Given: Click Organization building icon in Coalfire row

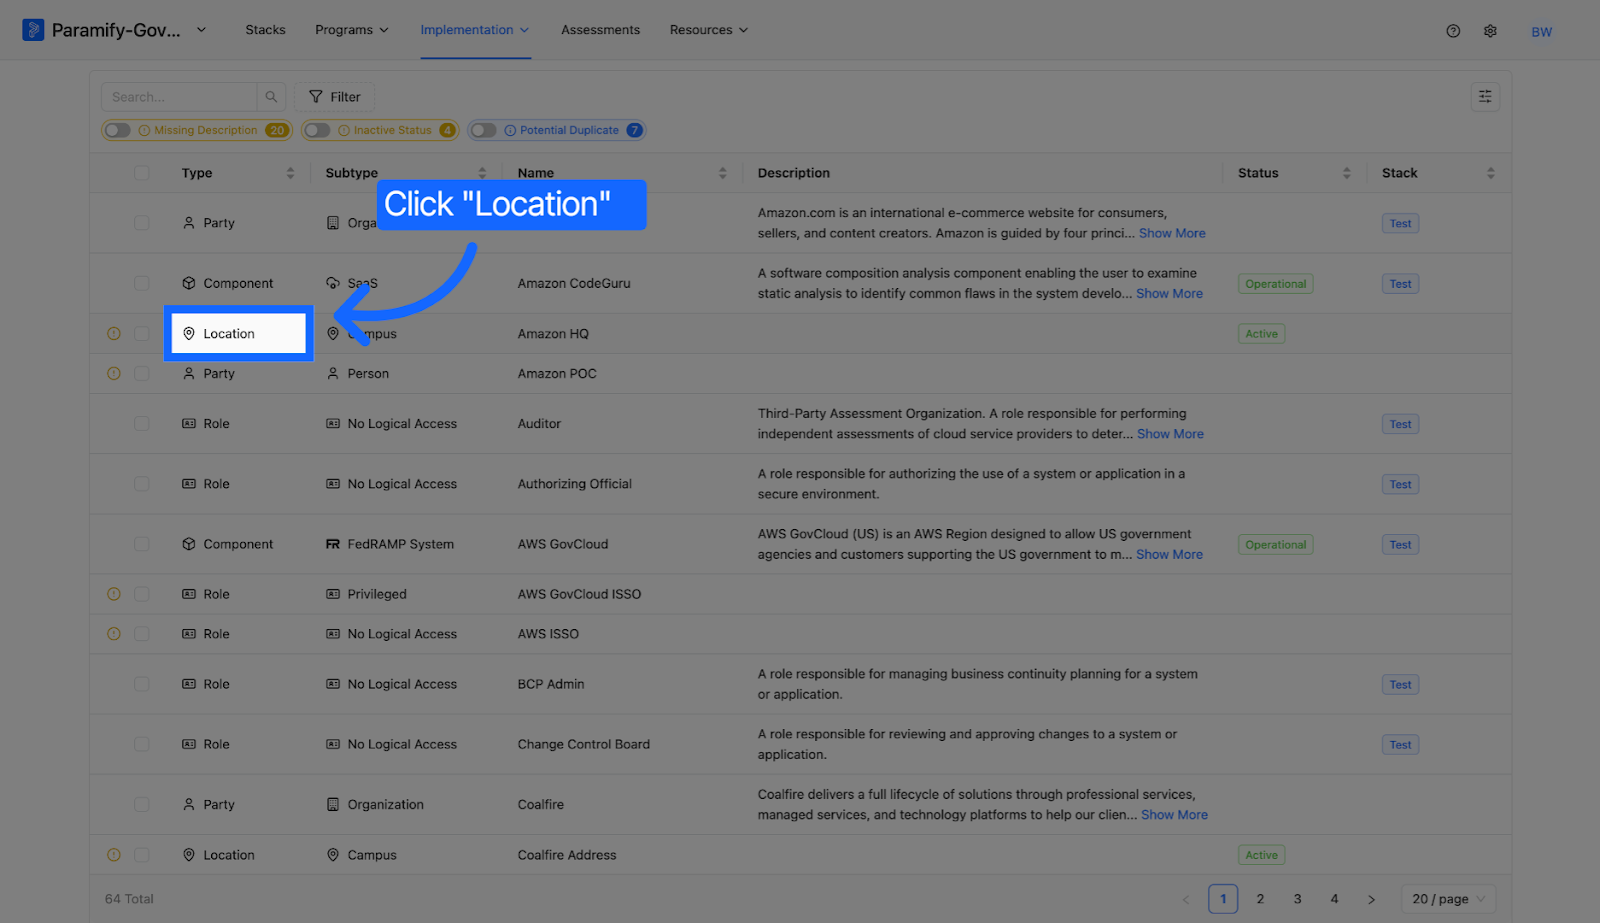Looking at the screenshot, I should pos(333,805).
